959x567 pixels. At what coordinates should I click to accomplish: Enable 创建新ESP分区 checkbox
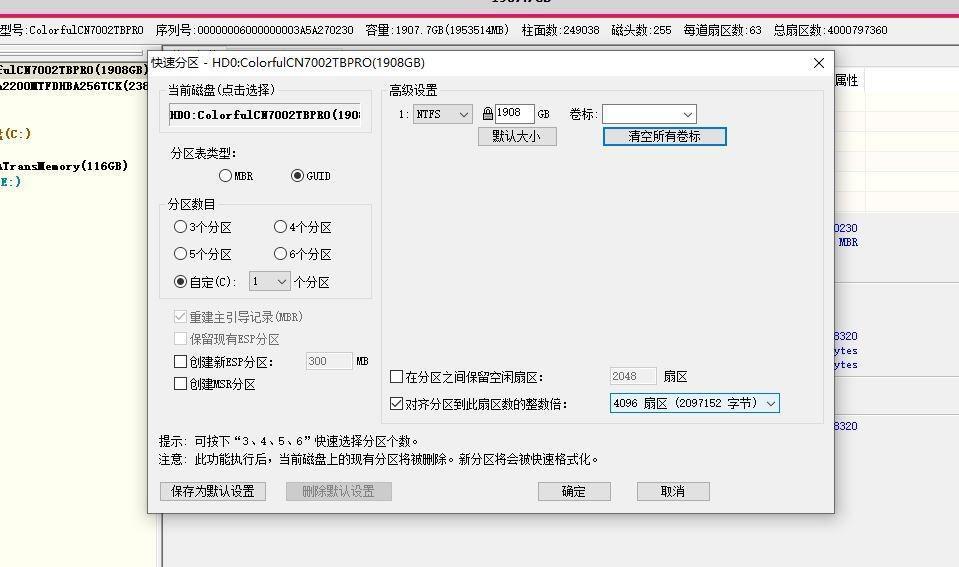180,361
